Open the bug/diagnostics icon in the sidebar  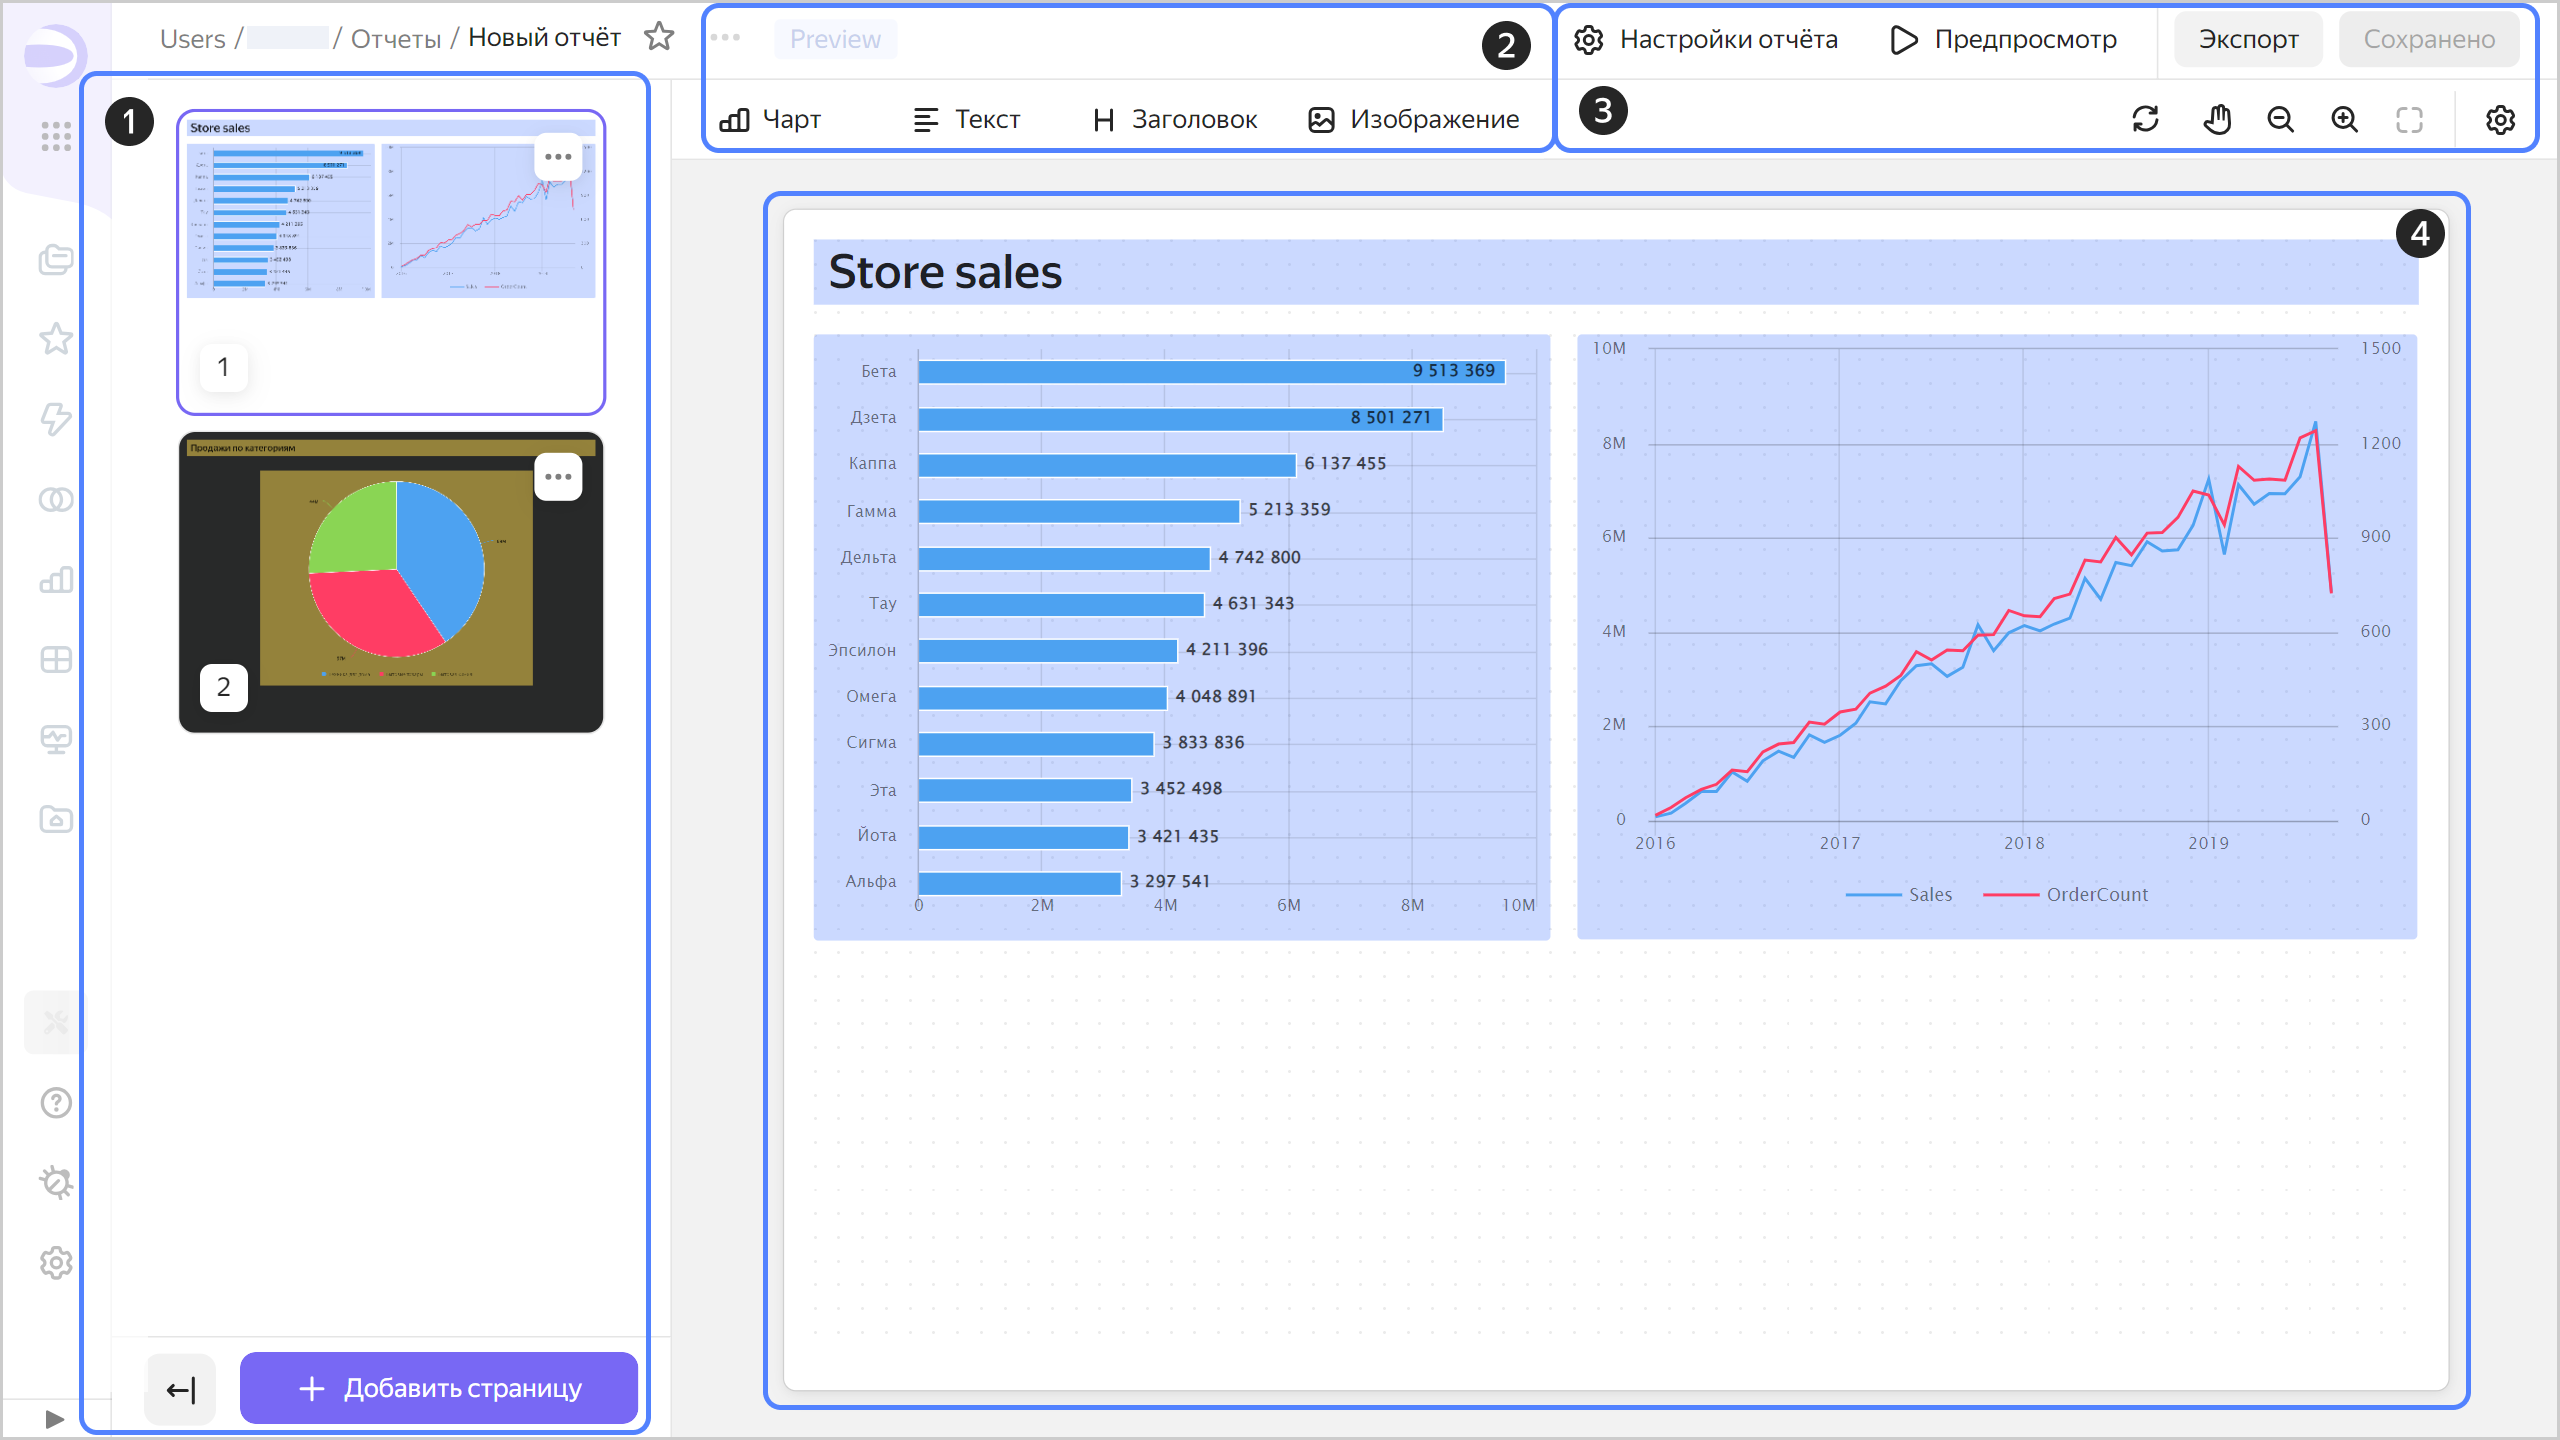(56, 1183)
